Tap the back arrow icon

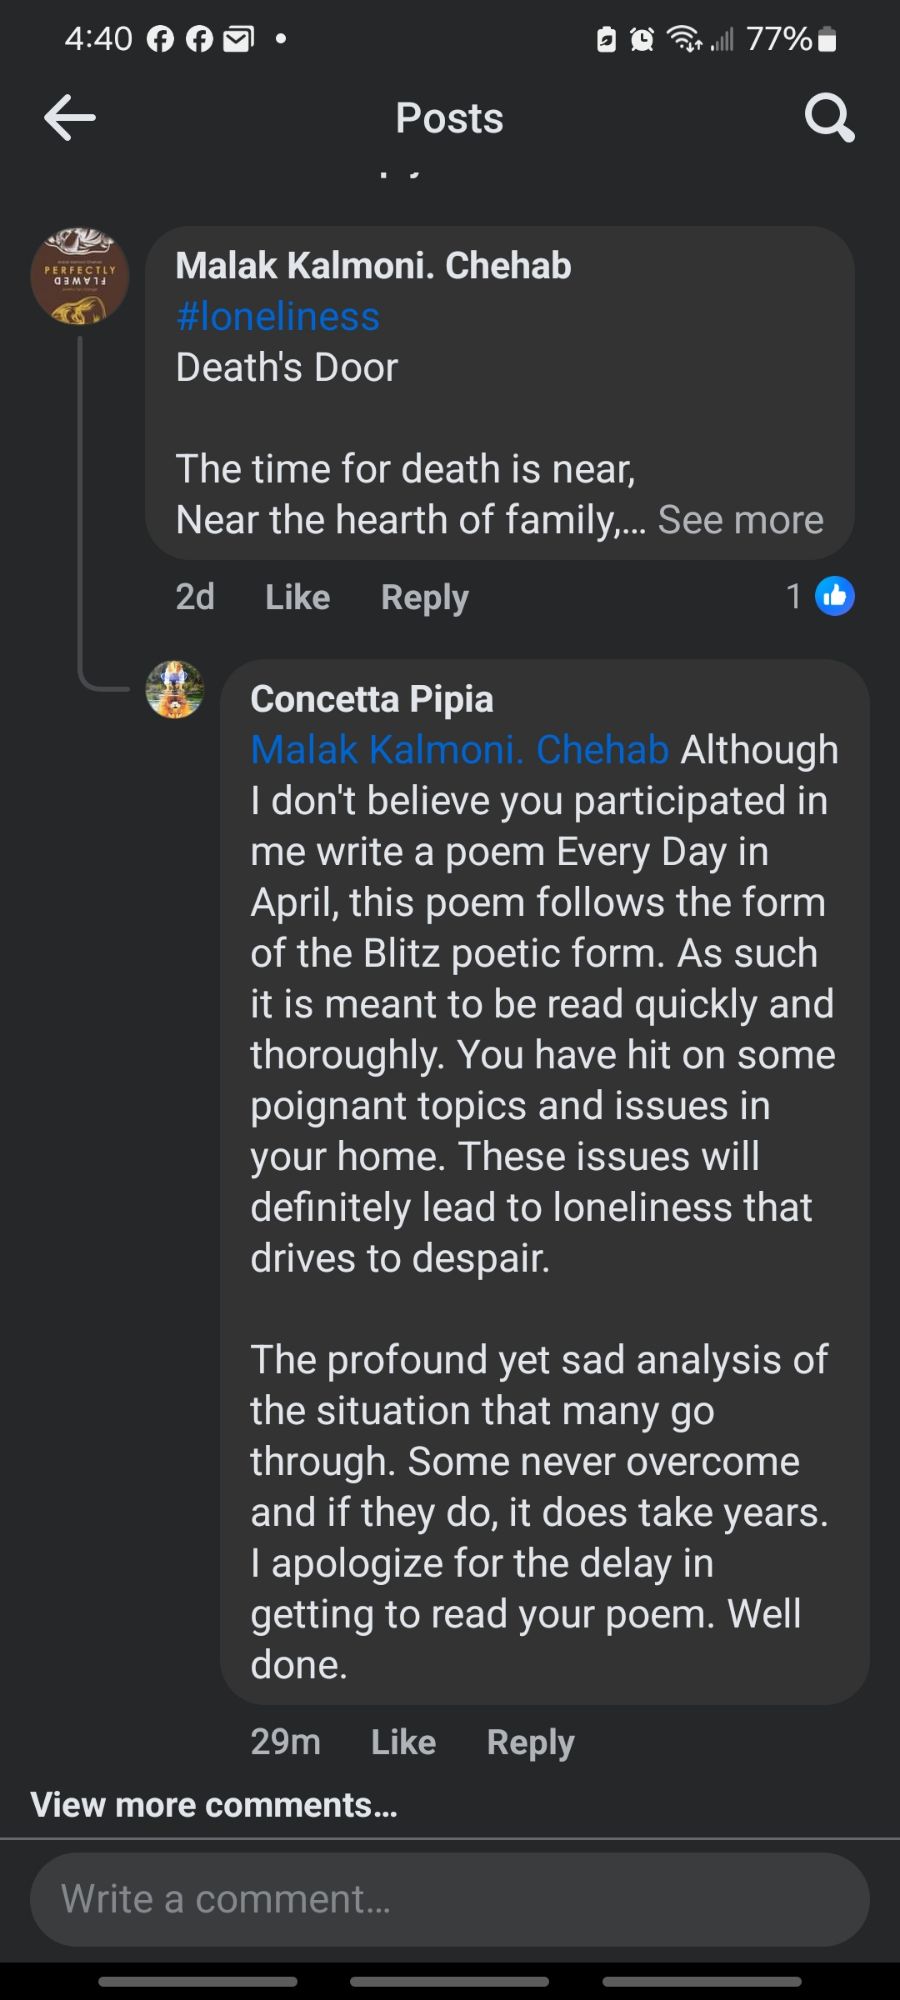[70, 118]
